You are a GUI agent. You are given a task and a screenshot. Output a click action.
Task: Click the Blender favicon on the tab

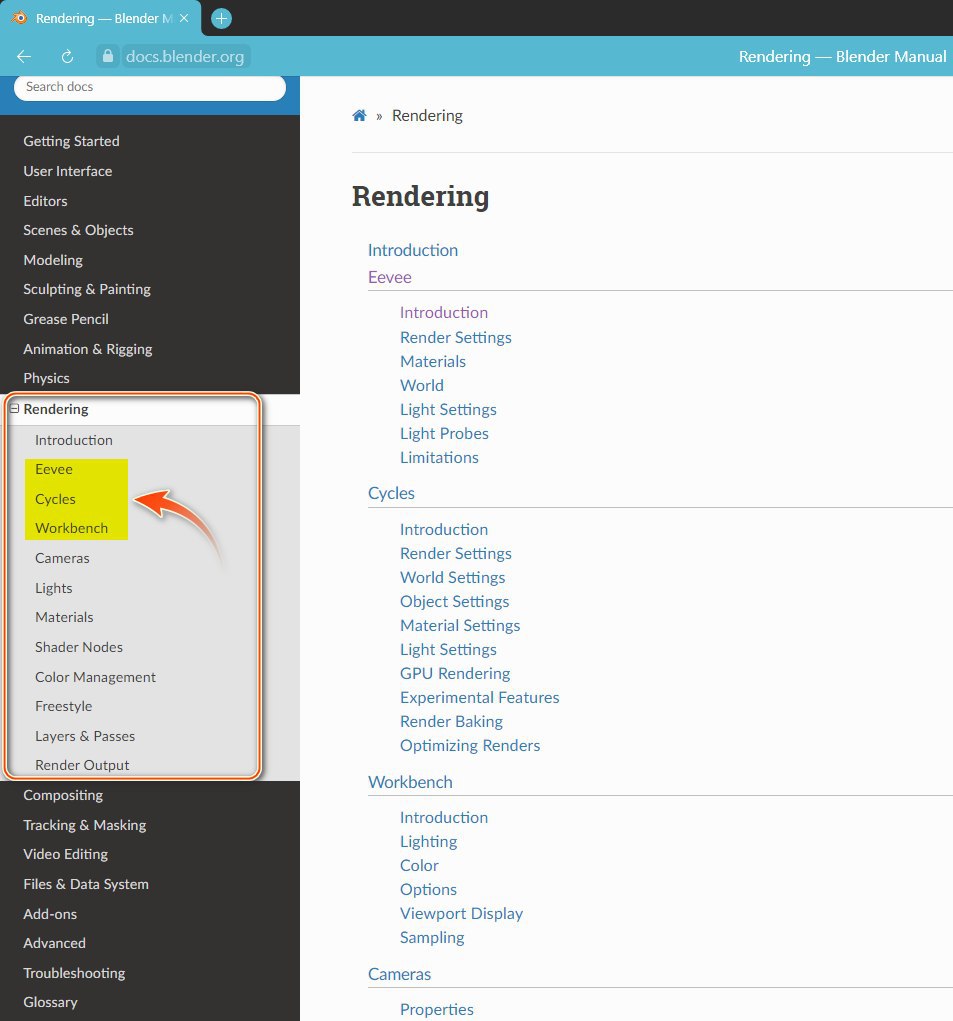point(20,18)
